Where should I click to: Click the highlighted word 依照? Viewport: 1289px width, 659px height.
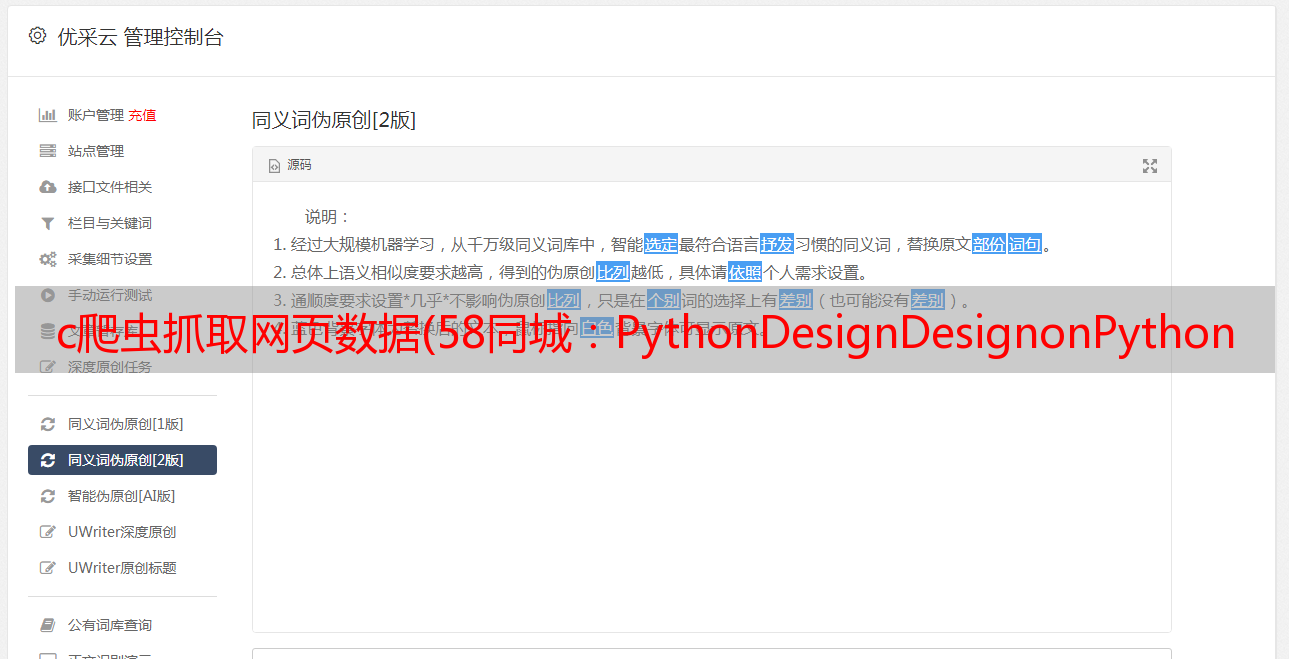745,272
